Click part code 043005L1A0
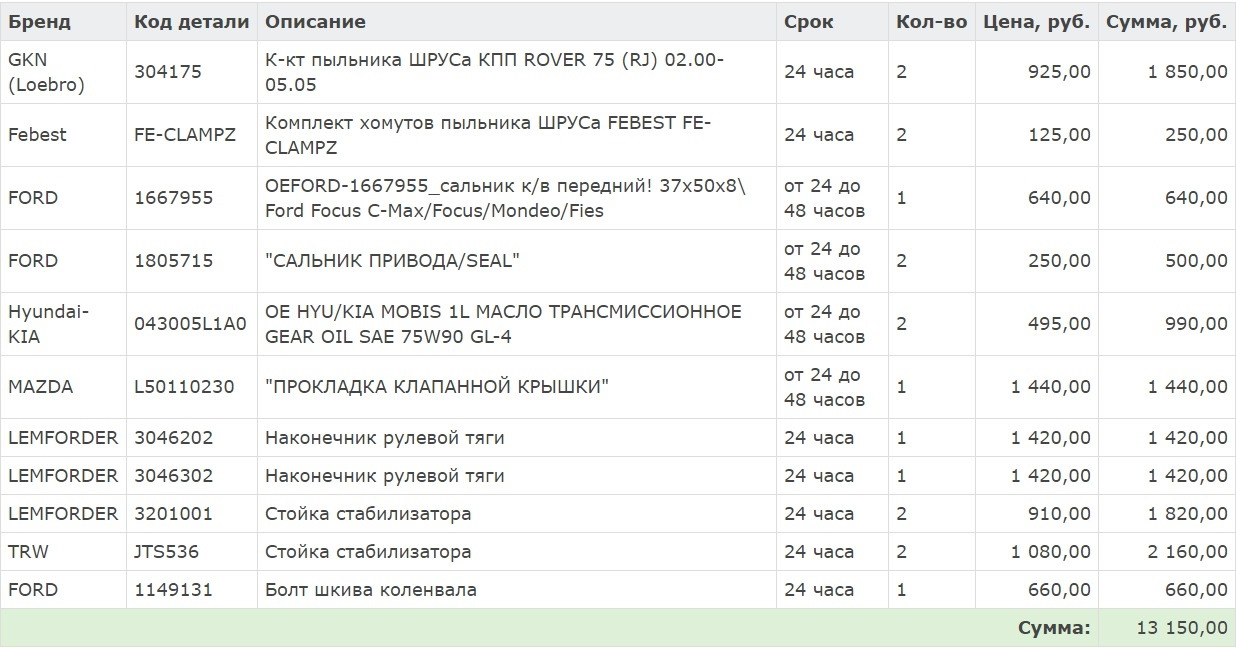 pos(190,324)
